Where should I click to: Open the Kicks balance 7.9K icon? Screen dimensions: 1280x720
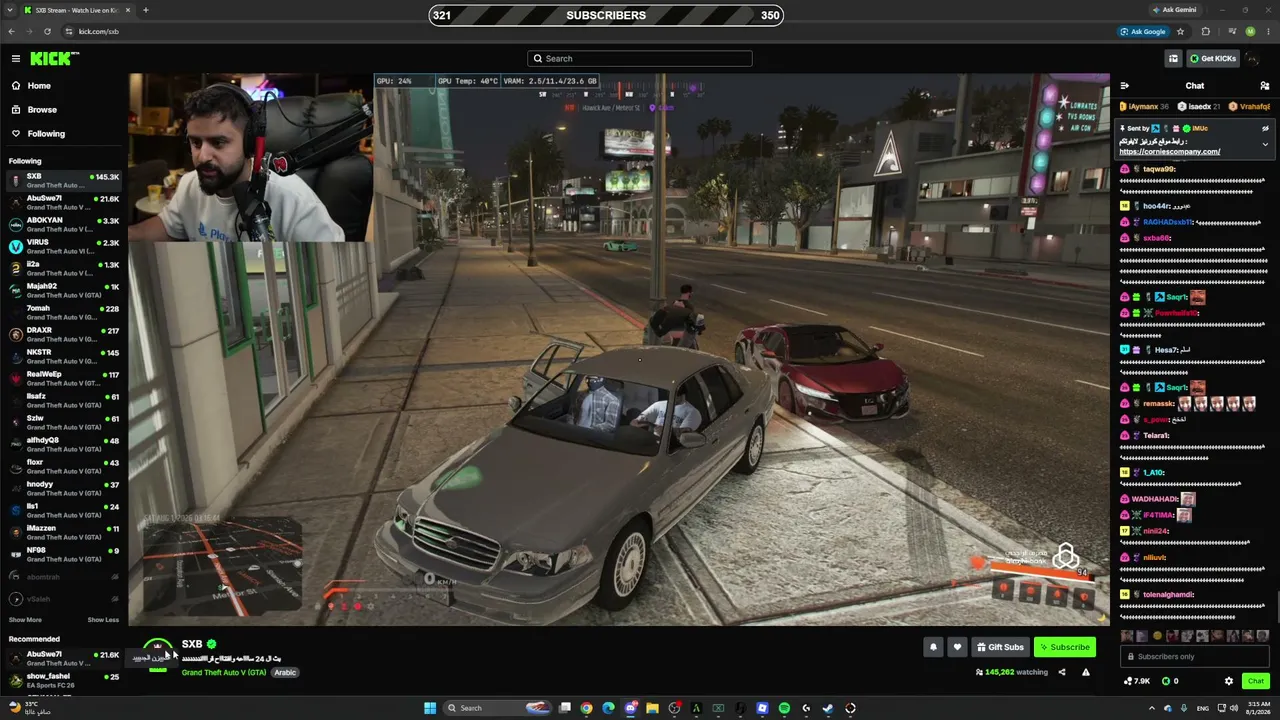1137,681
